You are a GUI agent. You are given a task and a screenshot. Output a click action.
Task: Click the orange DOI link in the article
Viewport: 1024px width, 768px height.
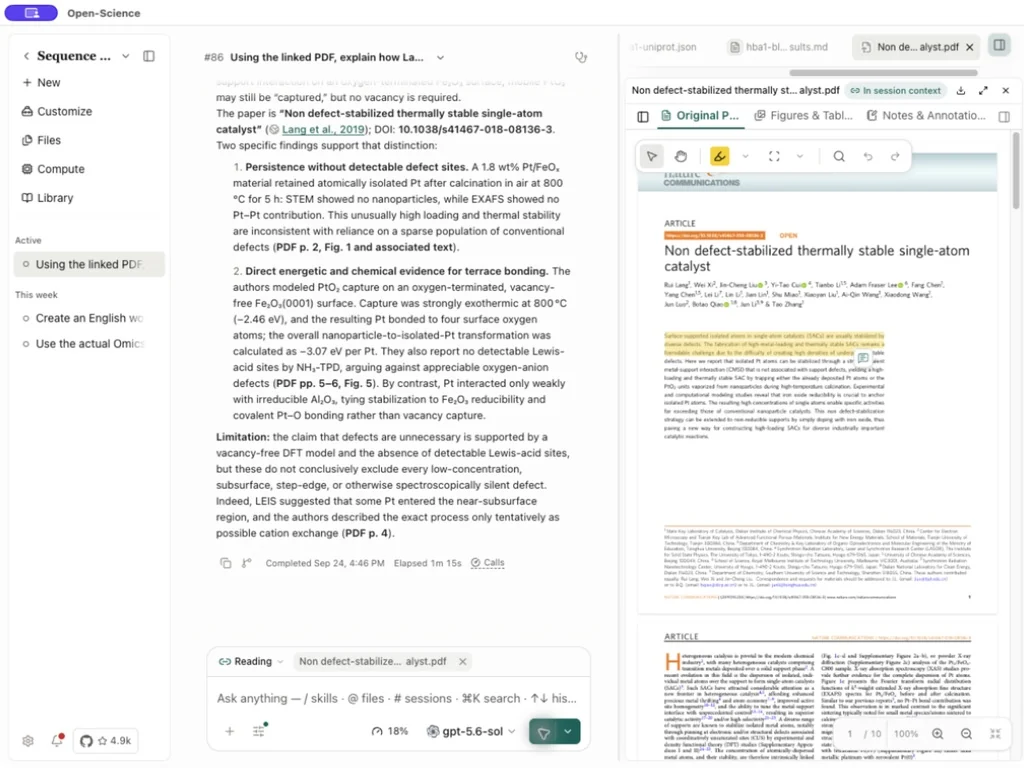(714, 235)
